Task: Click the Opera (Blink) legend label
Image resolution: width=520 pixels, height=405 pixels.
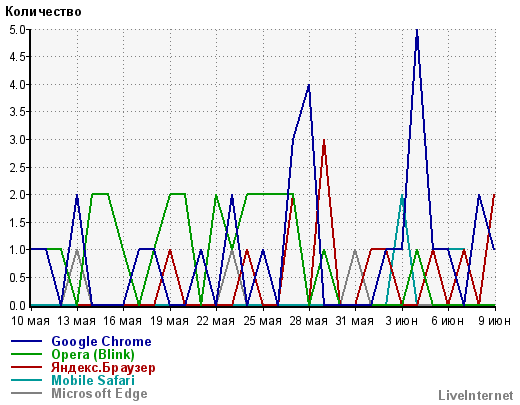Action: coord(93,355)
